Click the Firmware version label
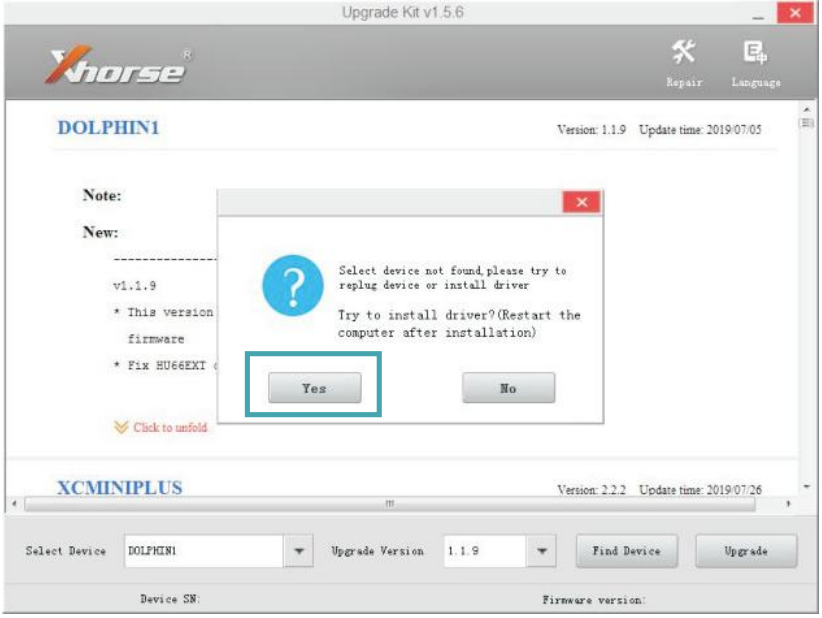Screen dimensions: 822x618 coord(594,600)
